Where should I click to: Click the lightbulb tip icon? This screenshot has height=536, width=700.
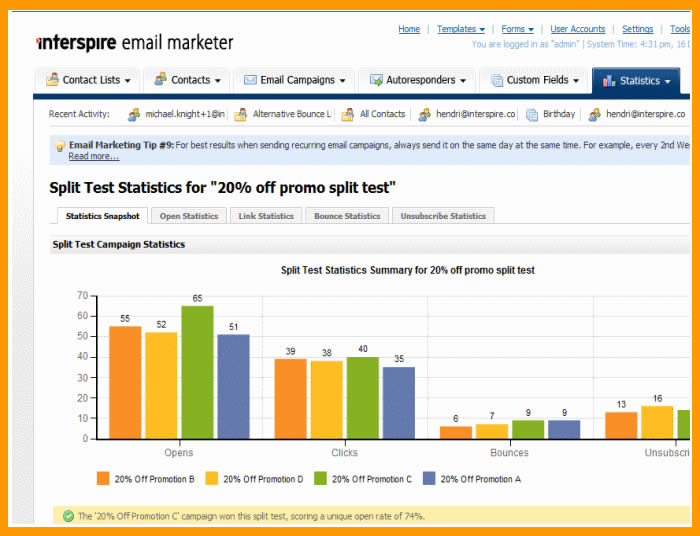pos(59,146)
